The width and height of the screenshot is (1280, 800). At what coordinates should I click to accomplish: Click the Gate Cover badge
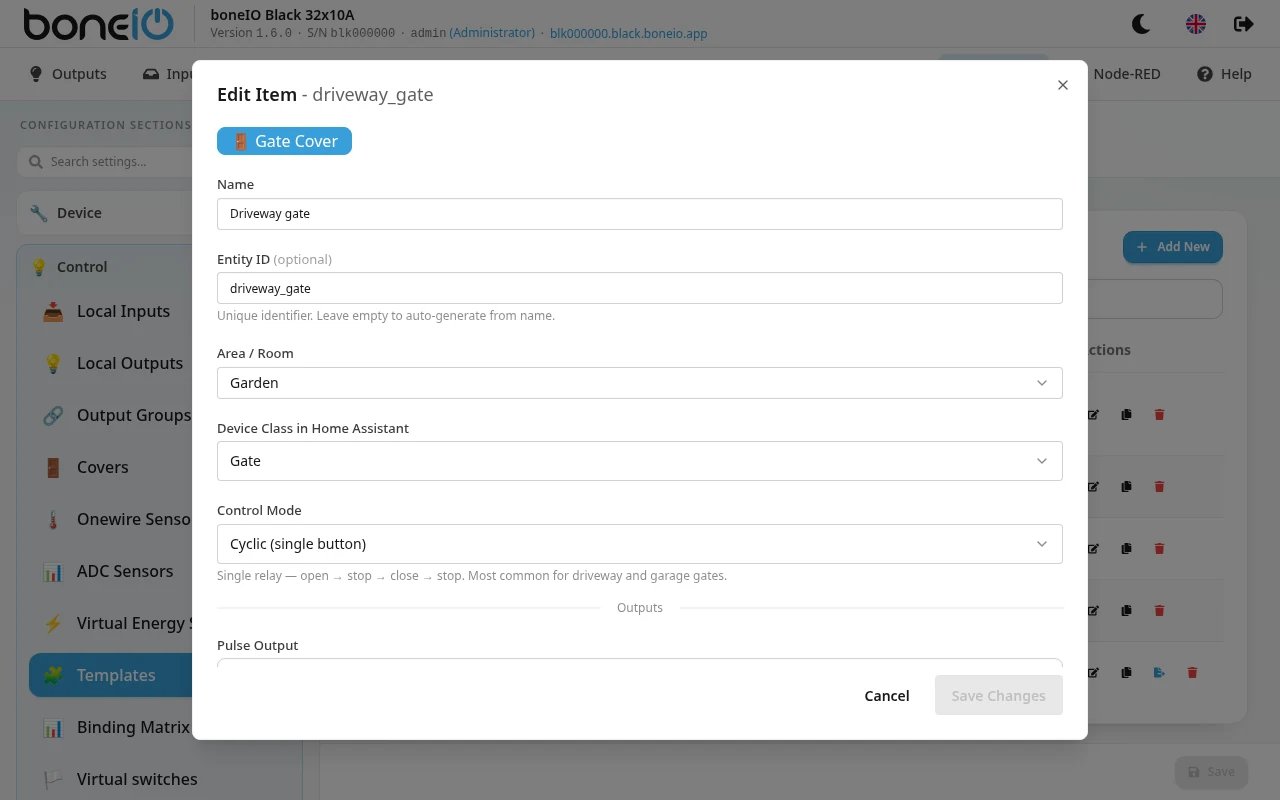(284, 141)
